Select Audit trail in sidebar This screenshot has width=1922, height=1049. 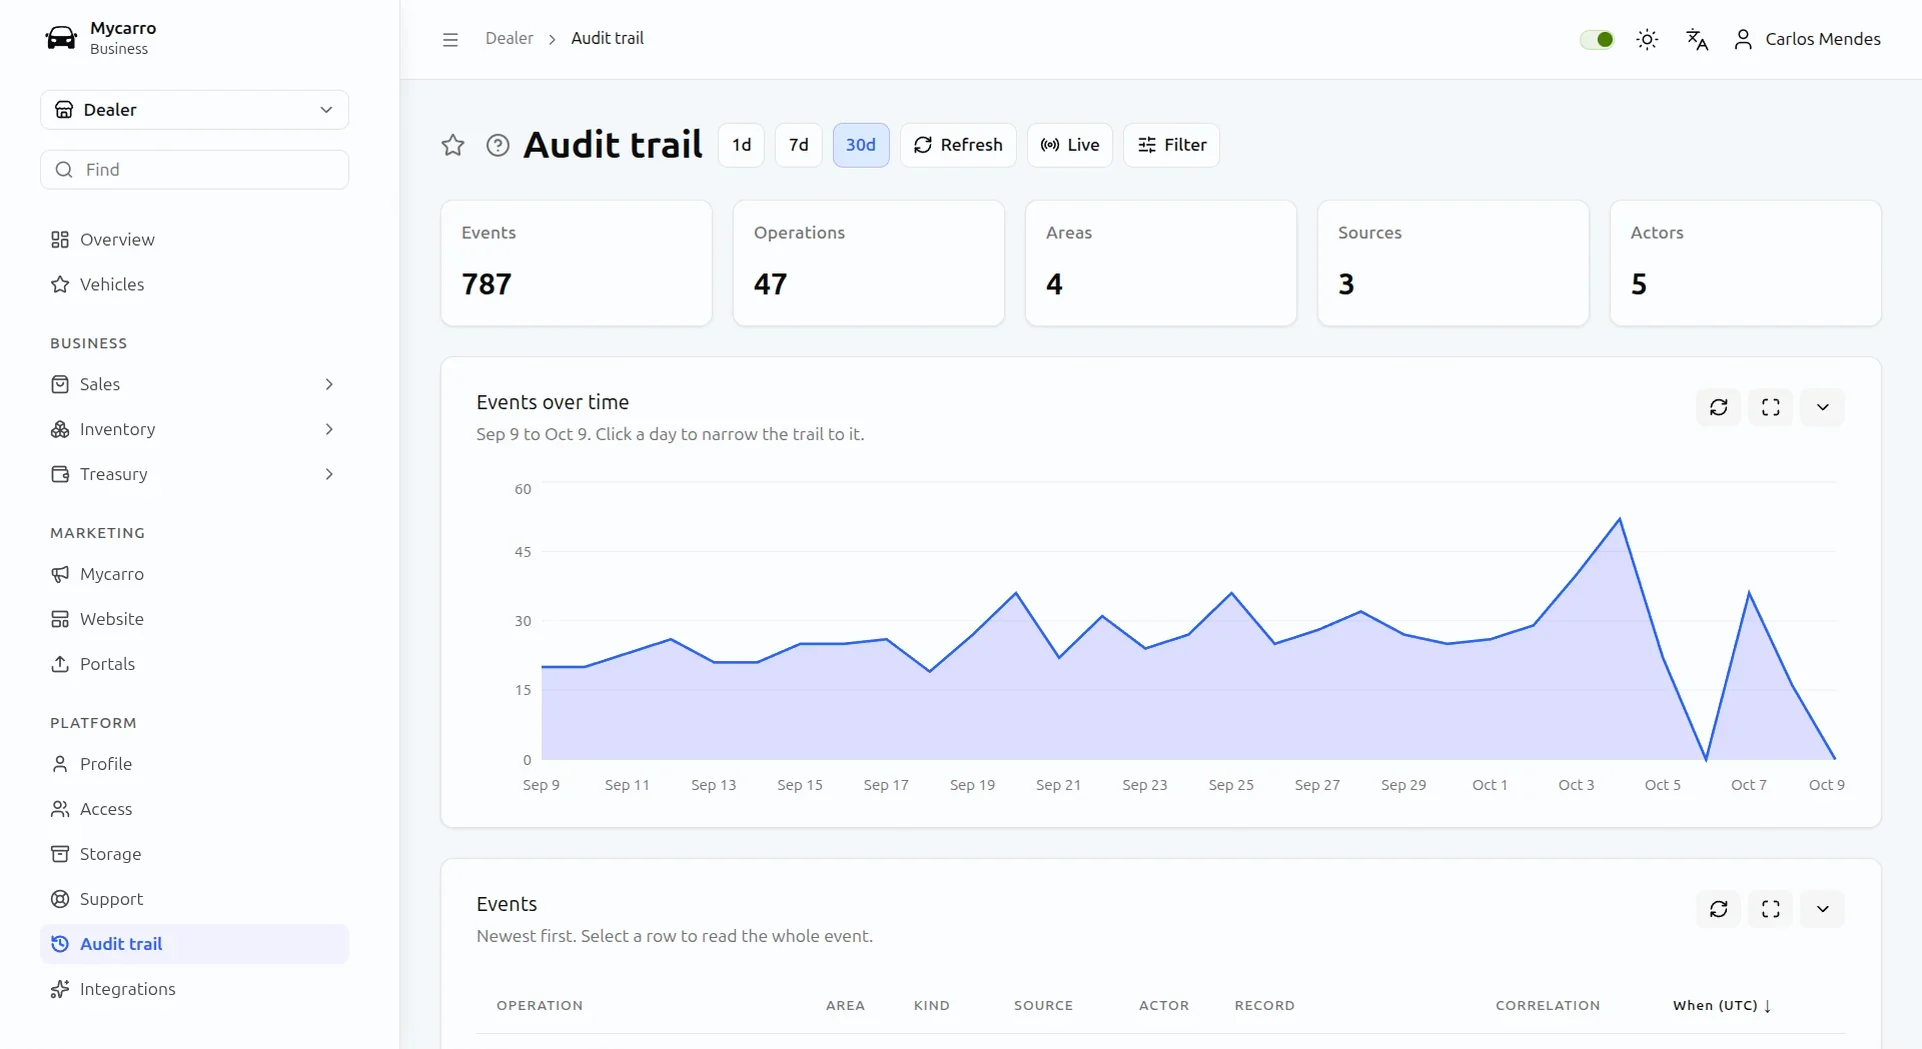point(195,944)
